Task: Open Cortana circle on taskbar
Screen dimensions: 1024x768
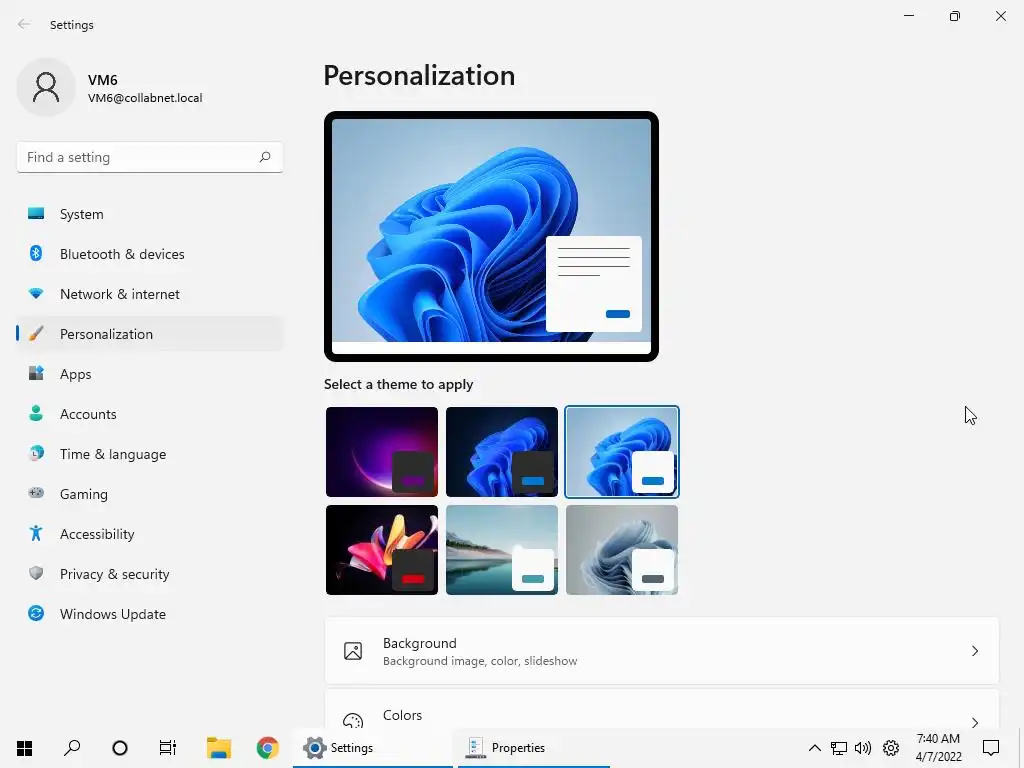Action: tap(120, 748)
